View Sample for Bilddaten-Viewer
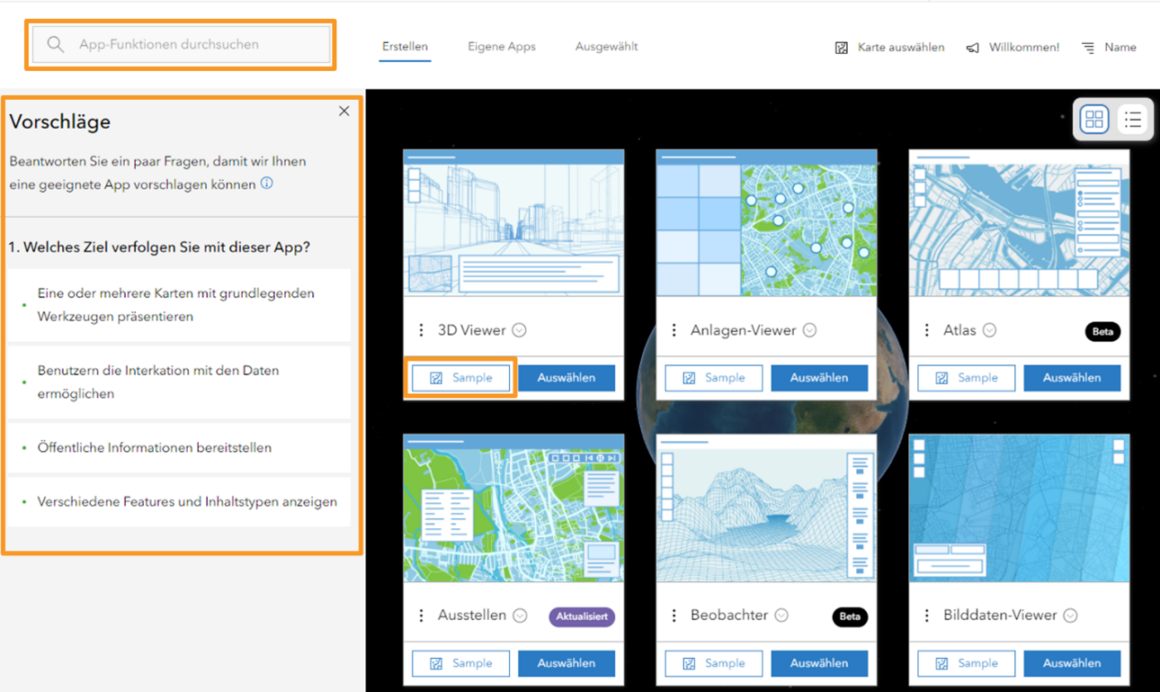This screenshot has width=1160, height=692. pos(967,663)
